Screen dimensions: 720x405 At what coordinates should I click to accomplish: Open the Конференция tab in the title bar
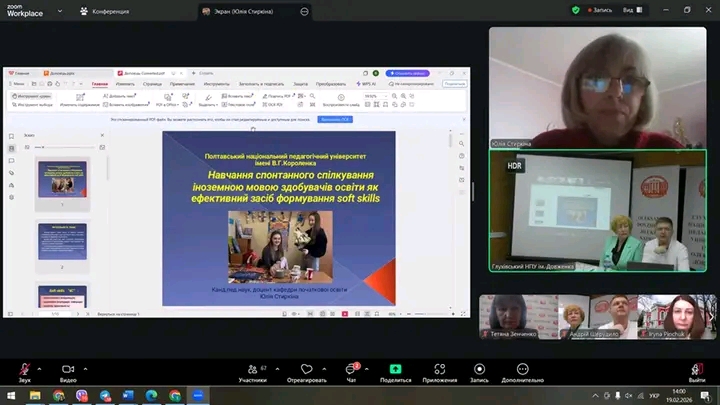pos(104,11)
